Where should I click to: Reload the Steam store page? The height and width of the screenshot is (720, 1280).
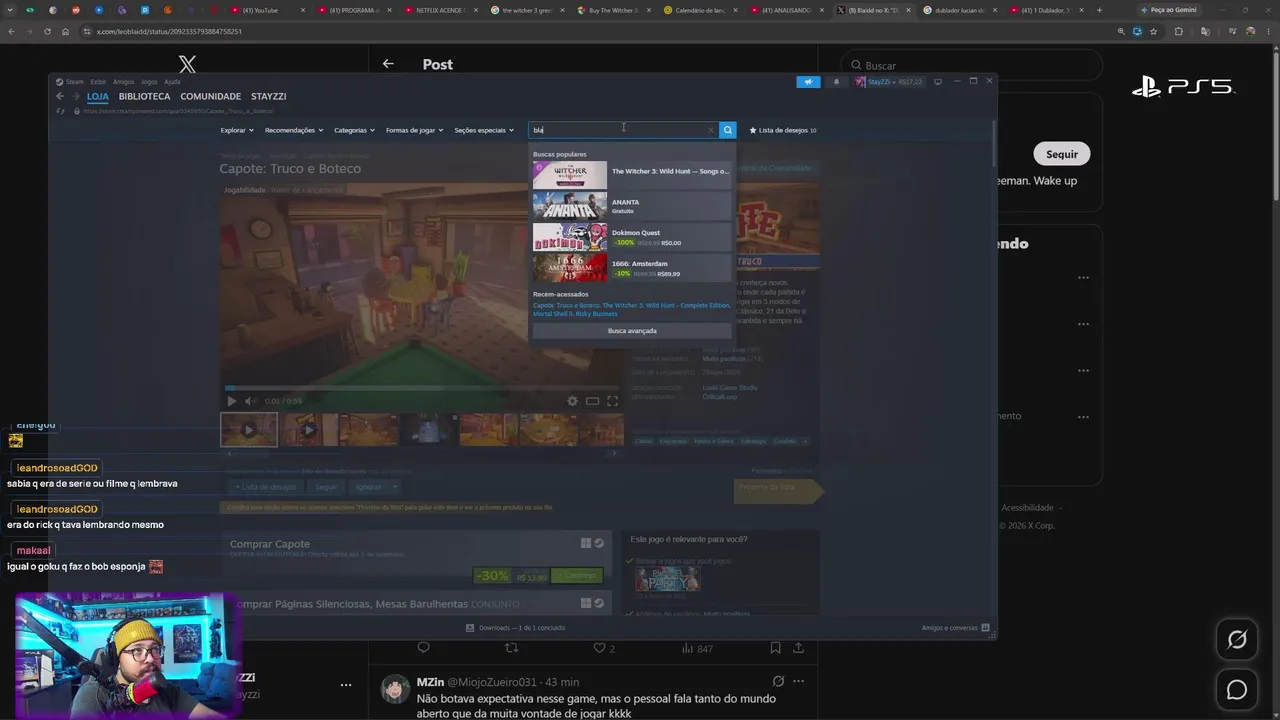pos(61,111)
